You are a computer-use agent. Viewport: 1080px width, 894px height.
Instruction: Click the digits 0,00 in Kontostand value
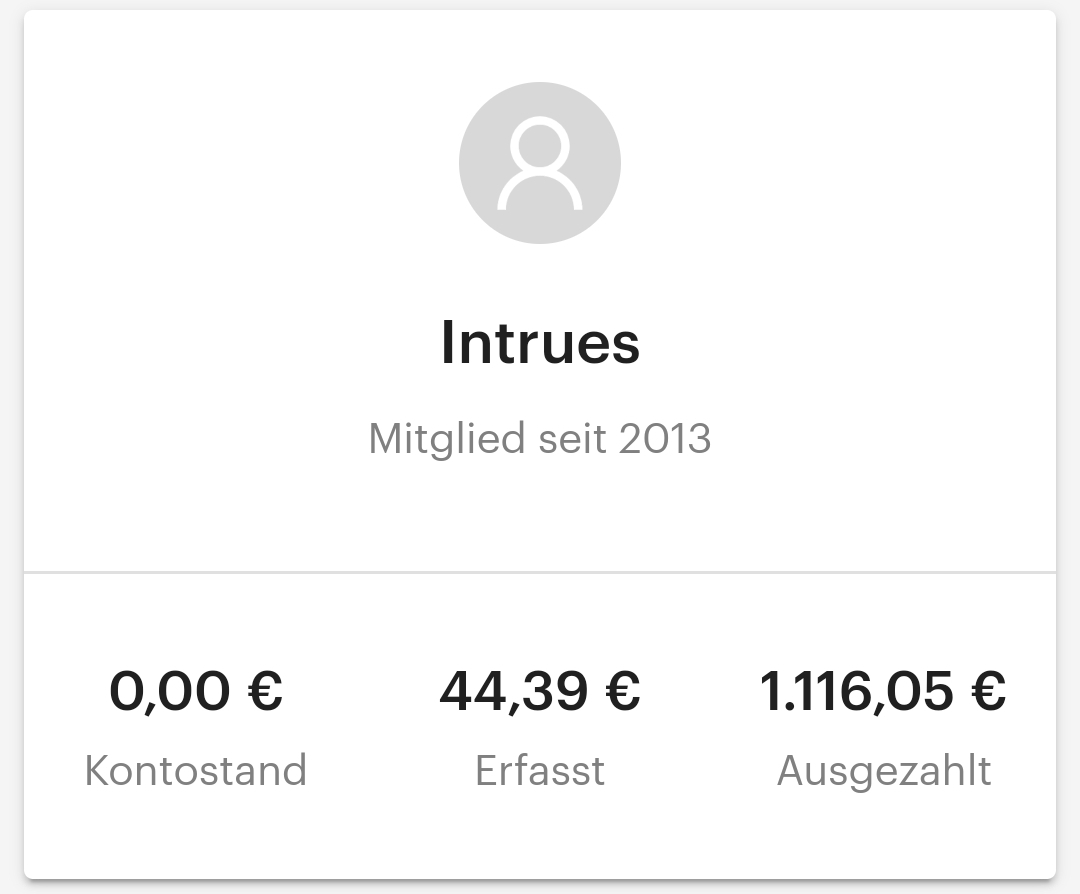(170, 691)
